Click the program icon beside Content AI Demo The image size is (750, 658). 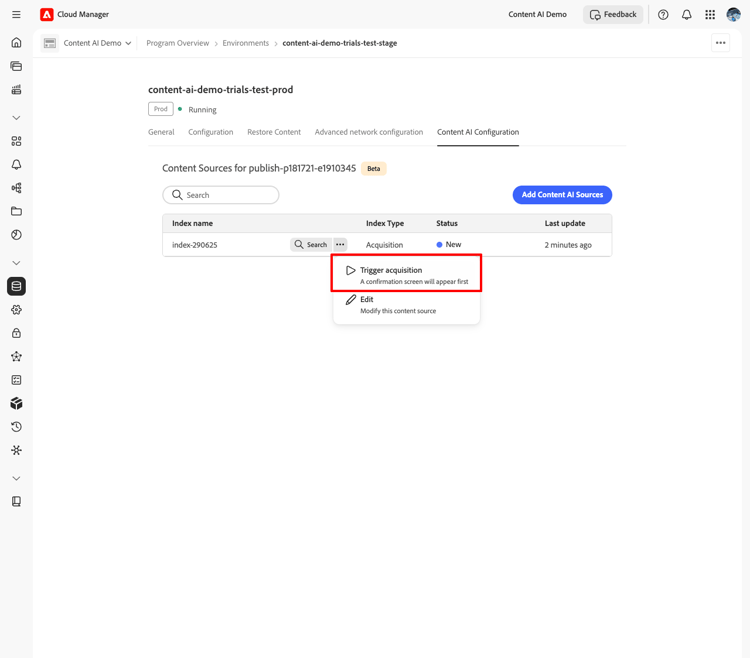click(50, 43)
